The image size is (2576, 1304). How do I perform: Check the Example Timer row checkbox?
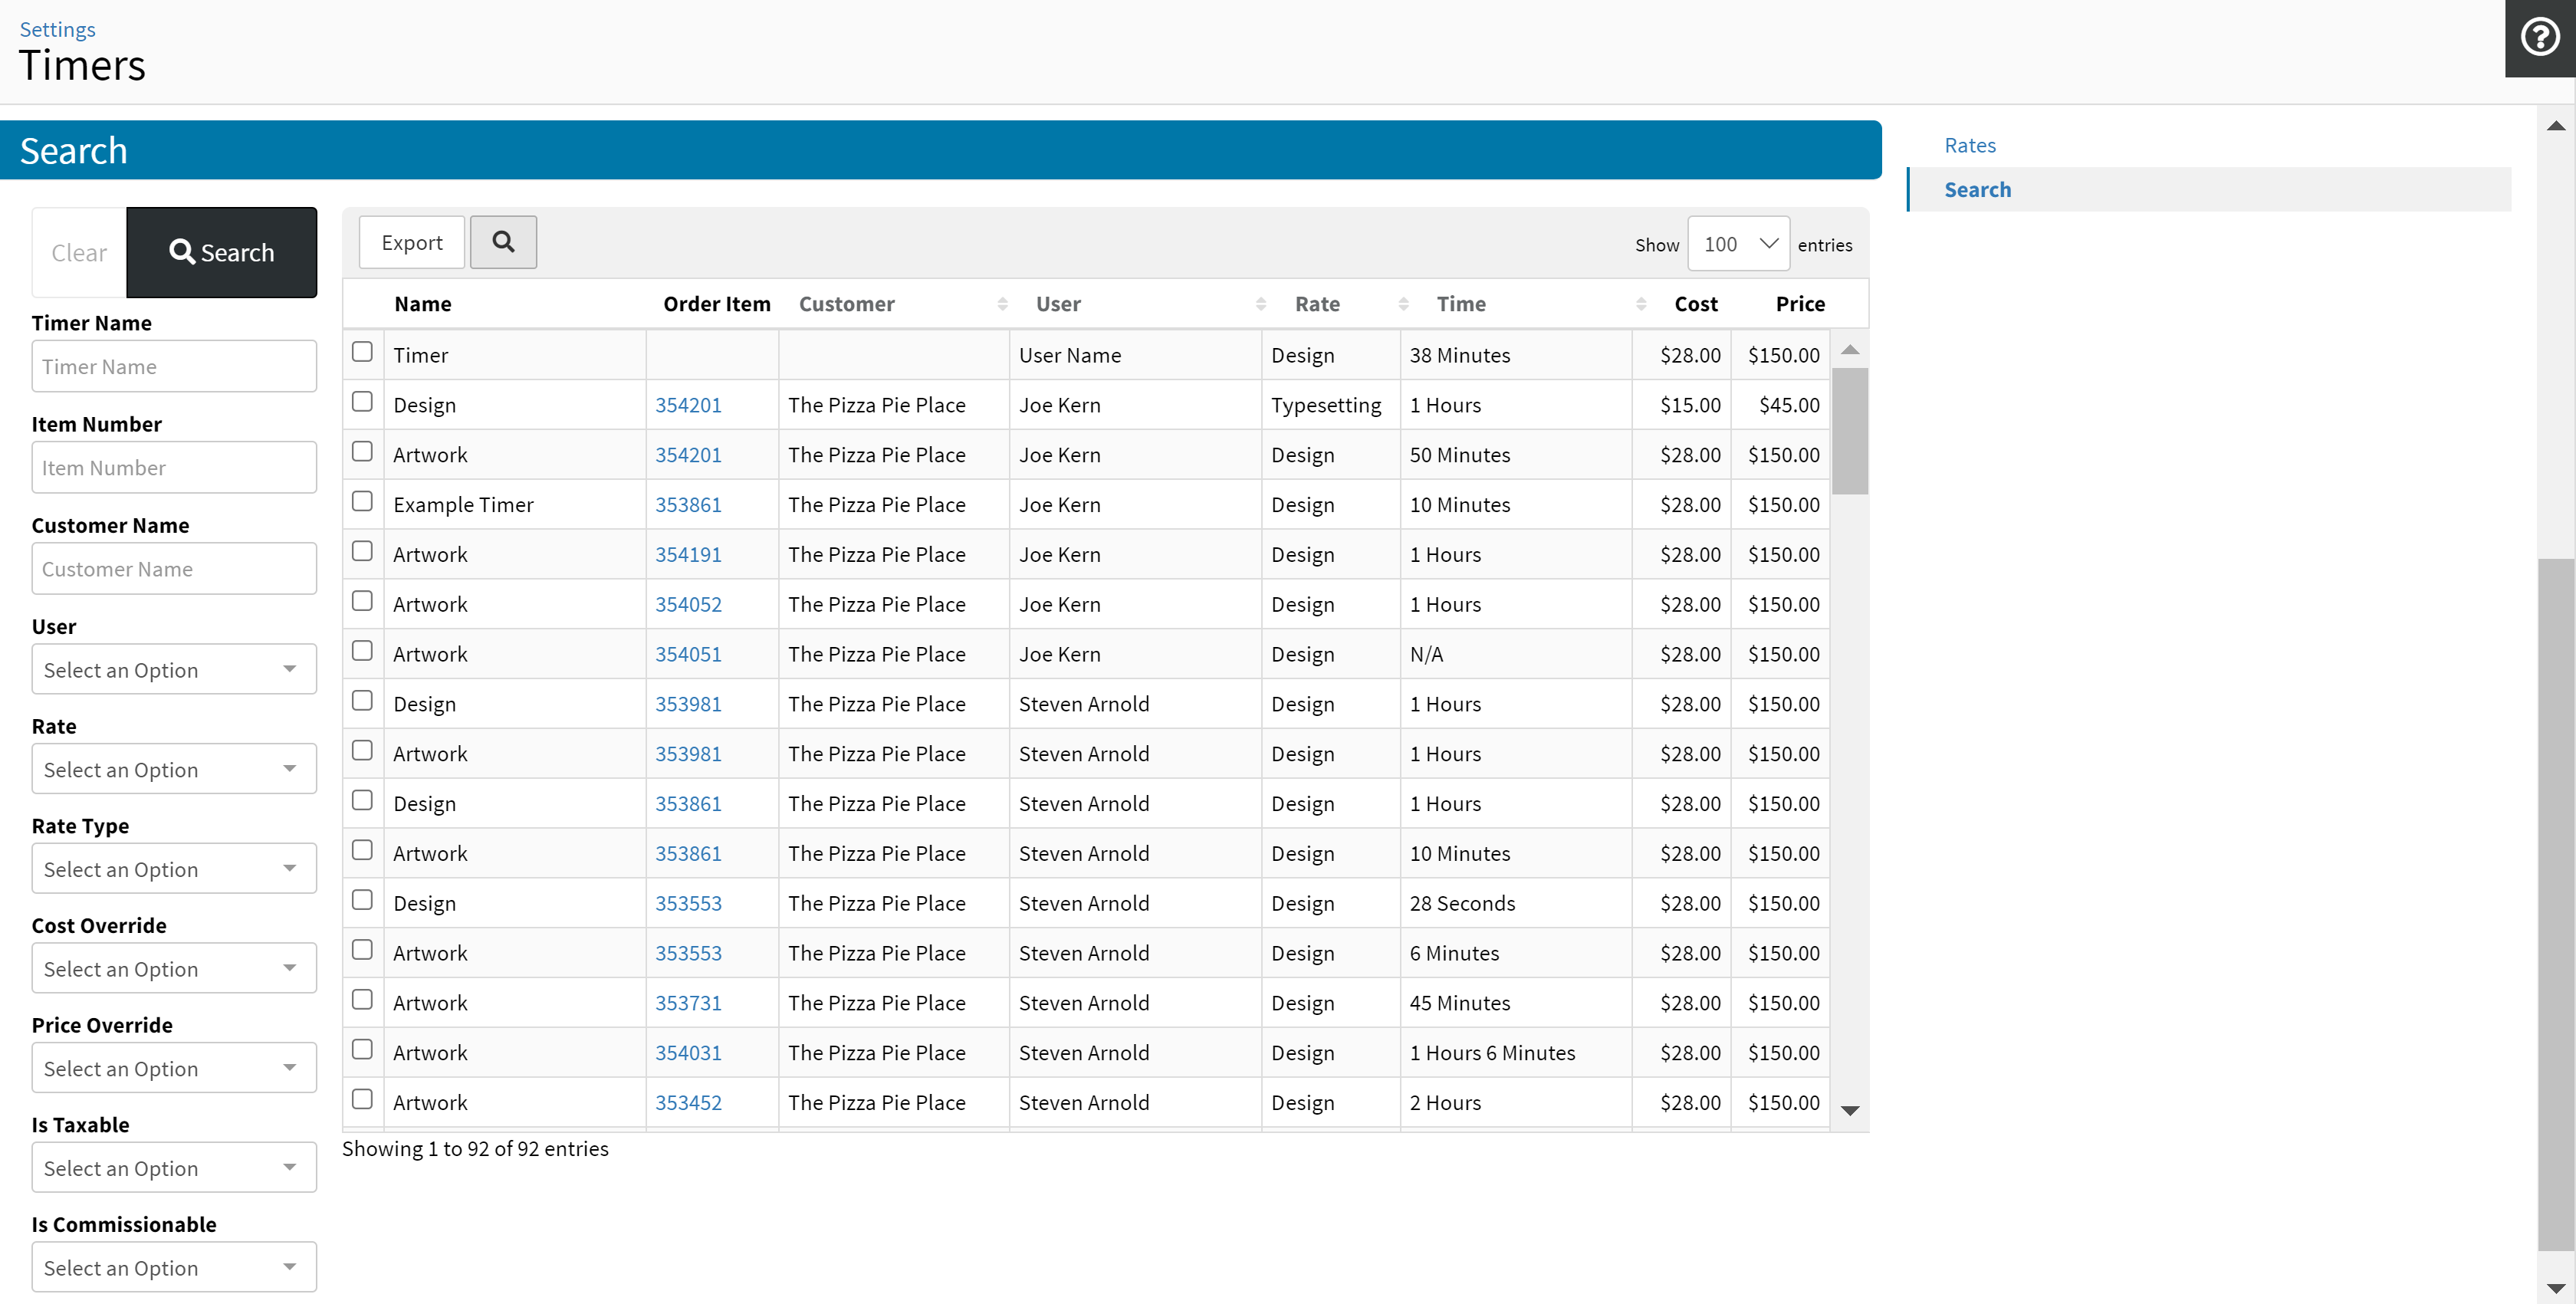click(x=362, y=501)
